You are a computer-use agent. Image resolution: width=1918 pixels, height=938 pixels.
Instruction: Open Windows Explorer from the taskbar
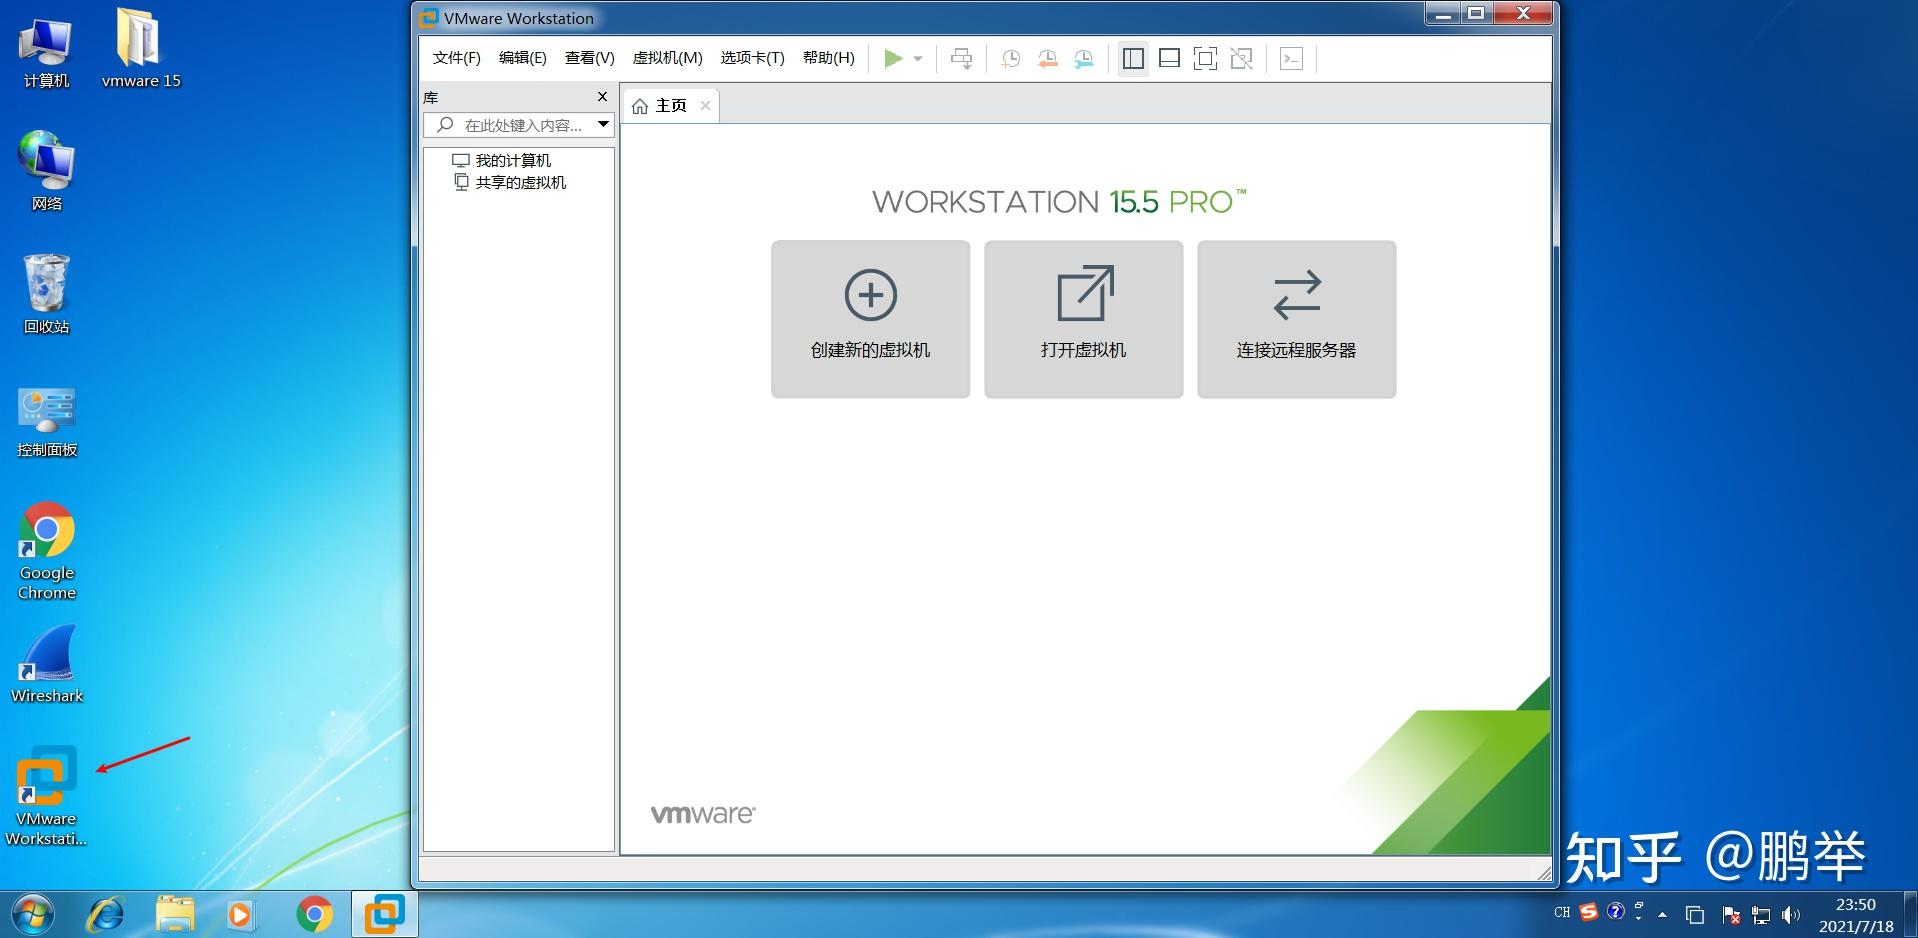(x=174, y=915)
